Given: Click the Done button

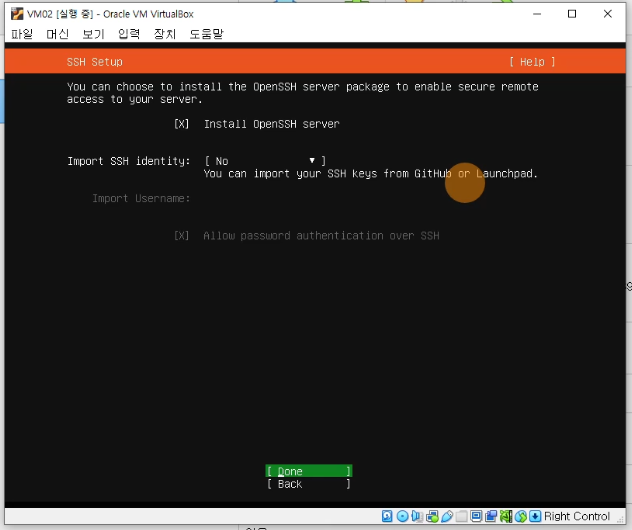Looking at the screenshot, I should (x=309, y=471).
